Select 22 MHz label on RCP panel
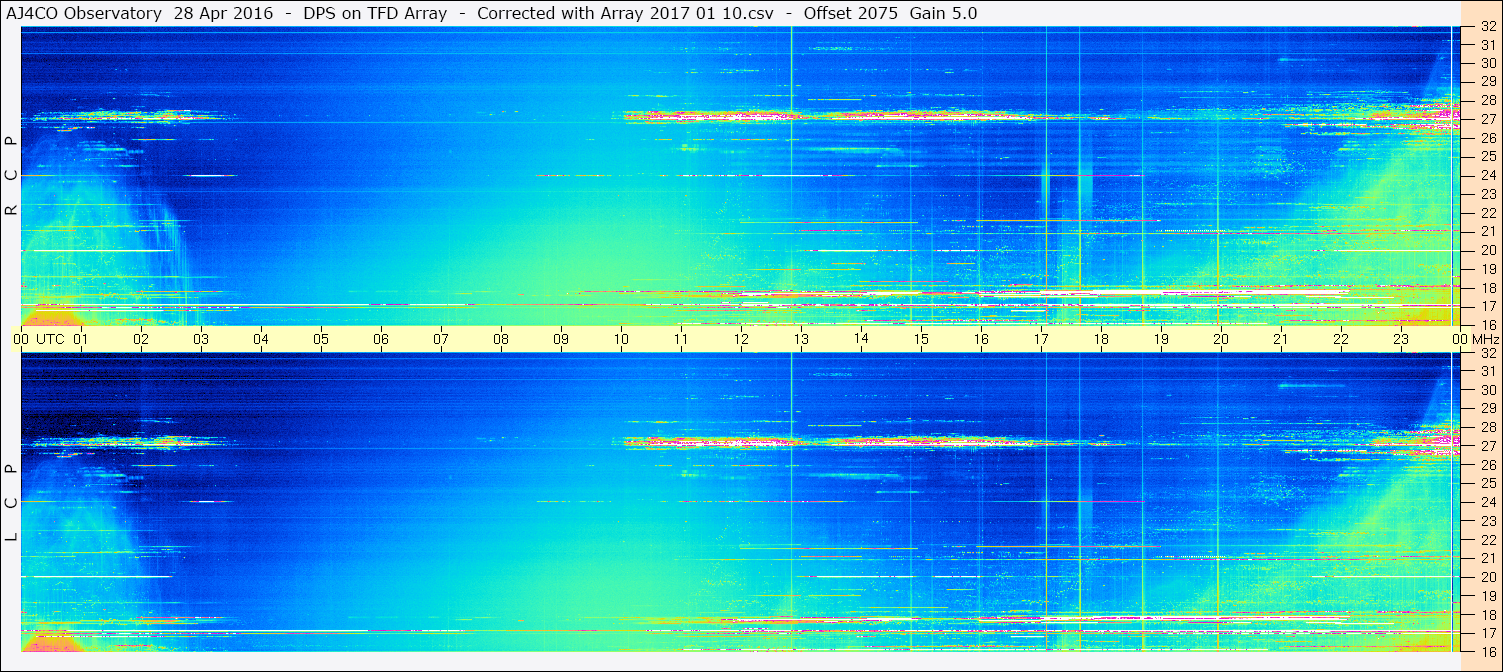Viewport: 1503px width, 672px height. click(x=1488, y=213)
